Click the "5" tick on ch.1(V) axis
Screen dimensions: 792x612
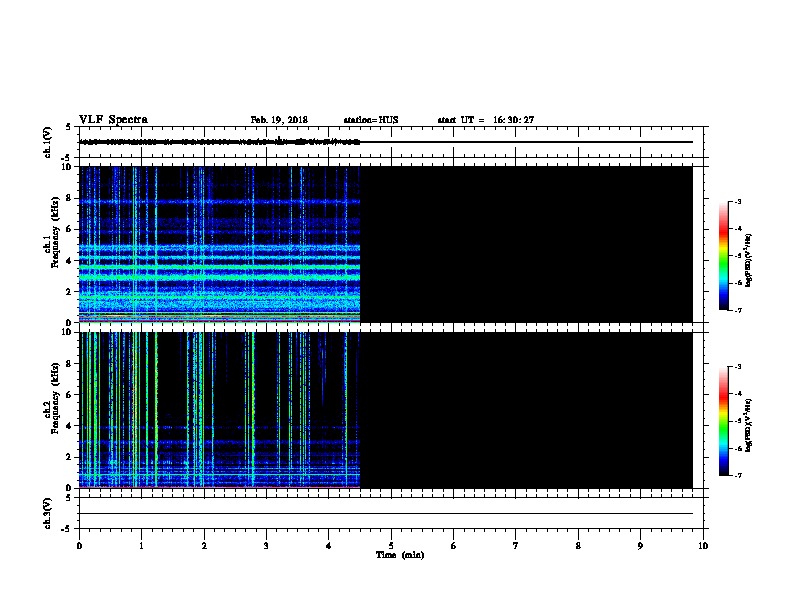click(x=69, y=127)
